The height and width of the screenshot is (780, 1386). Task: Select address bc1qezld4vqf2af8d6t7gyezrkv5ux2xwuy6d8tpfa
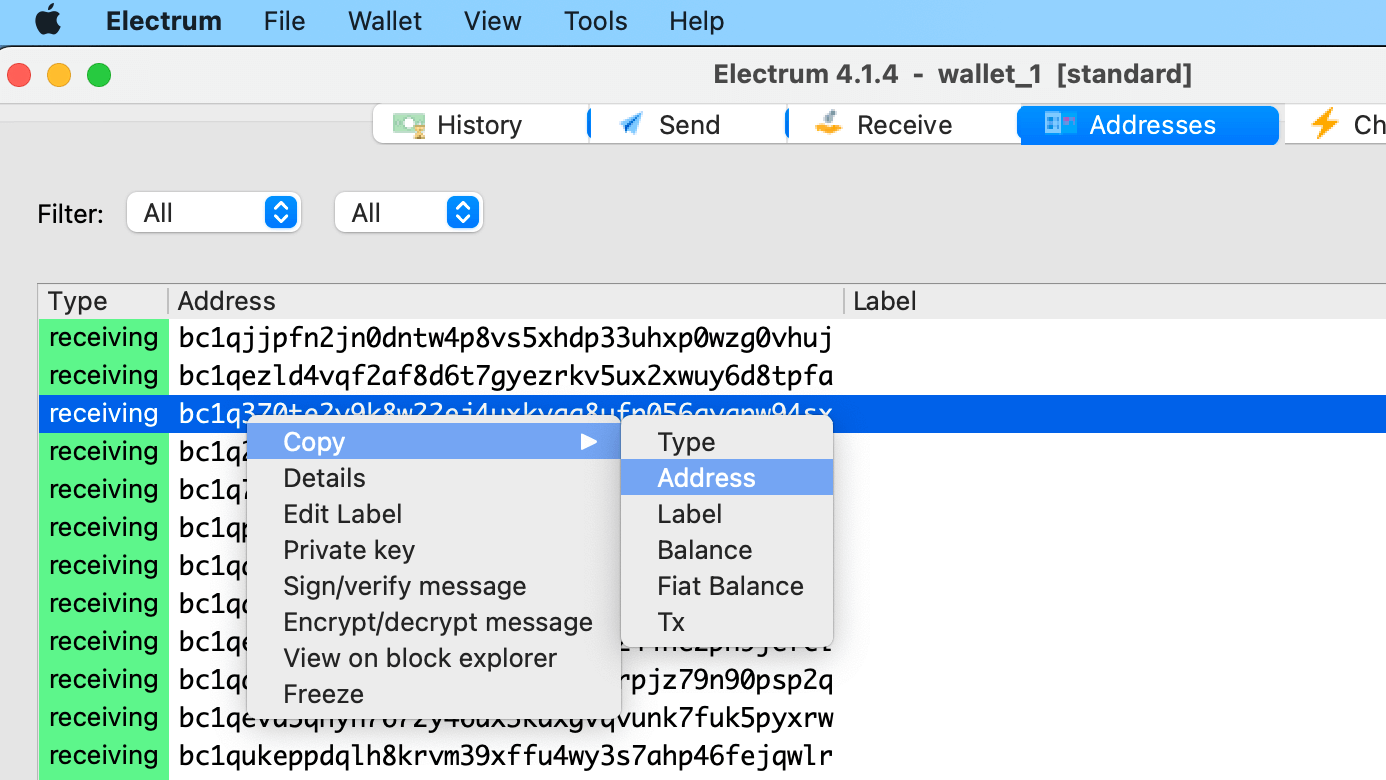coord(505,376)
